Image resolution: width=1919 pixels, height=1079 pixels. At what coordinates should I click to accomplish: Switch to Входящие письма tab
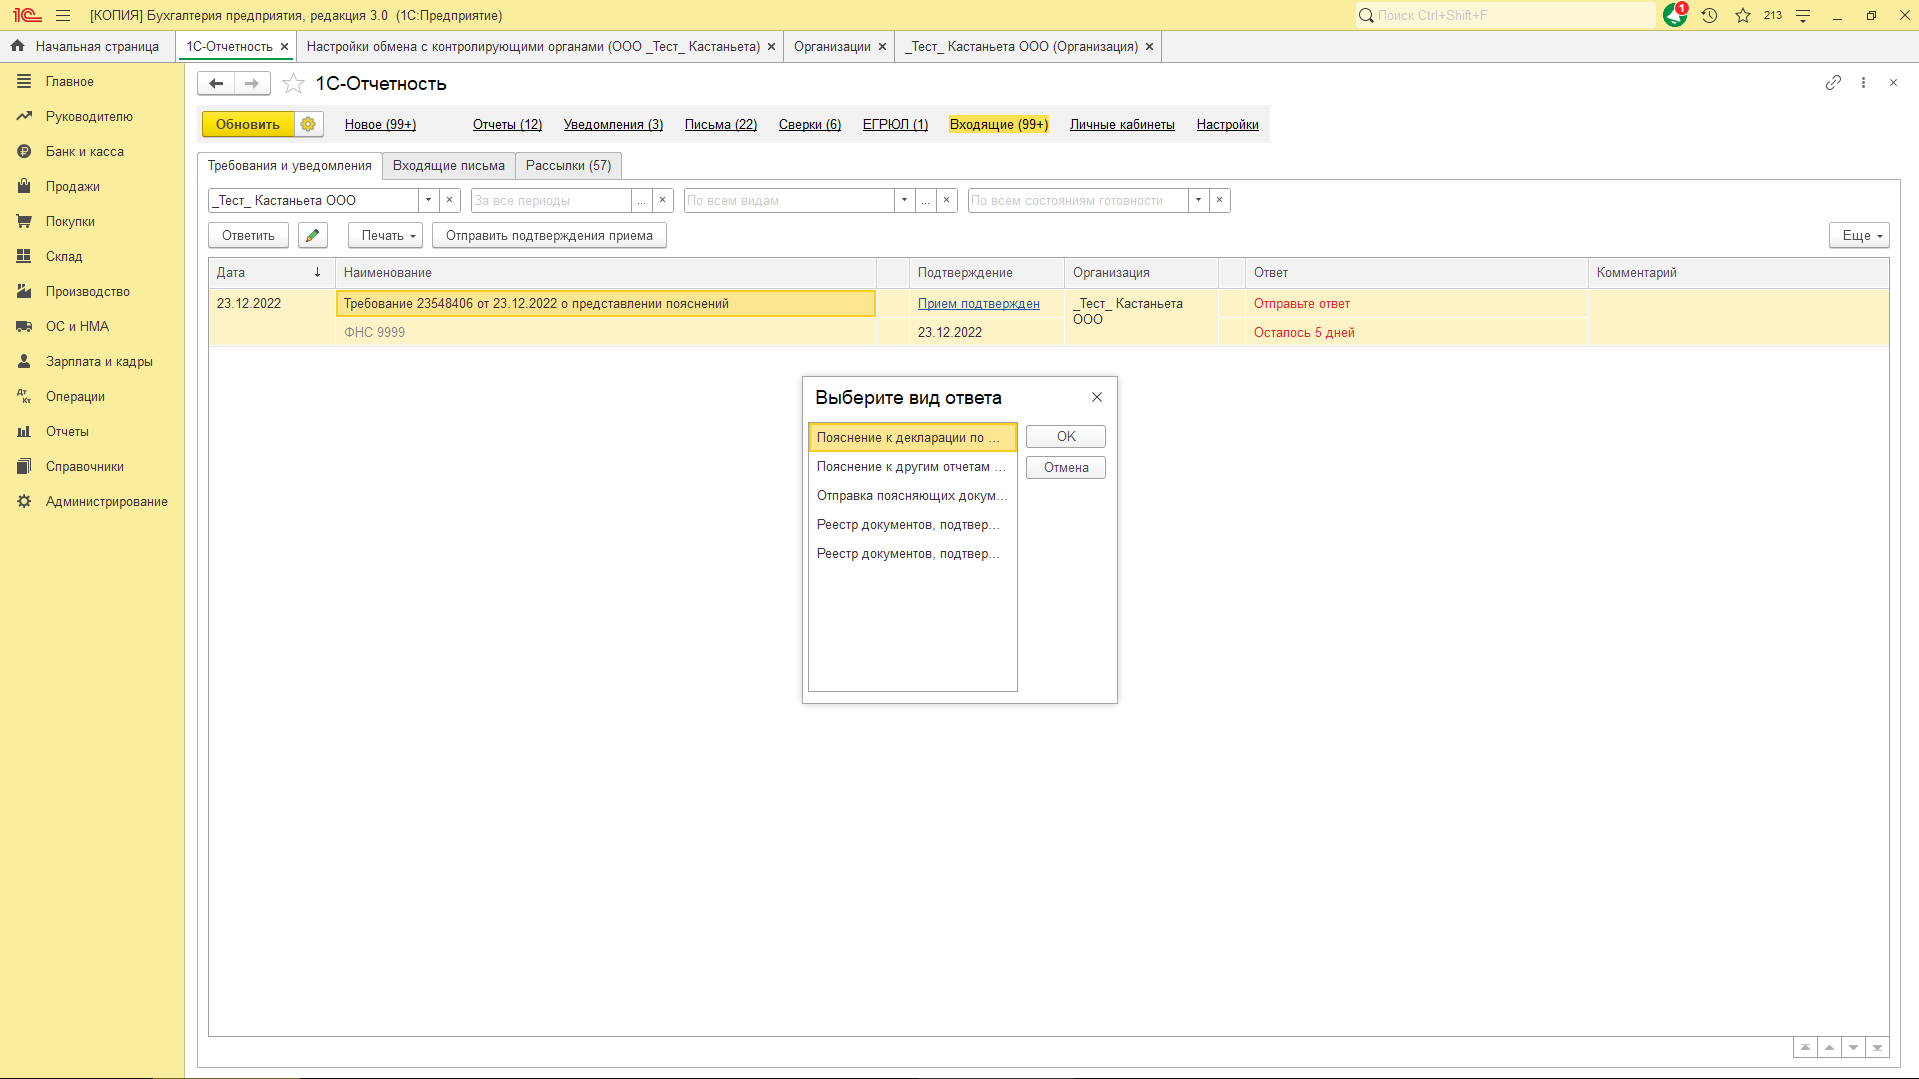[x=448, y=165]
